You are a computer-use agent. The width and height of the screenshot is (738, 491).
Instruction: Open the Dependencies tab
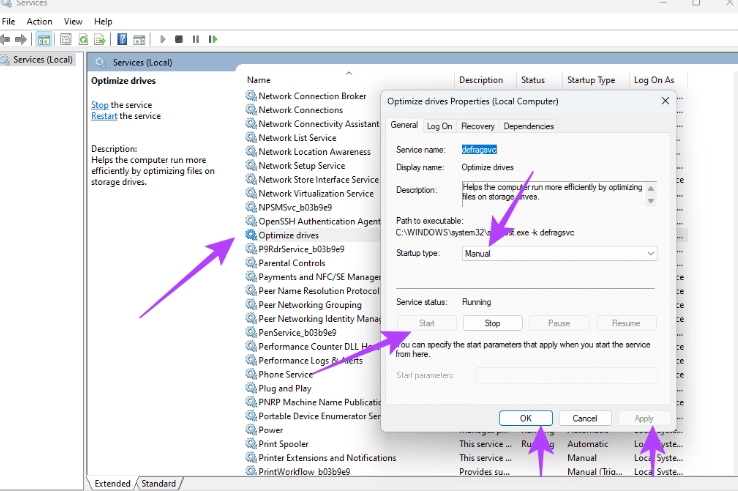528,126
